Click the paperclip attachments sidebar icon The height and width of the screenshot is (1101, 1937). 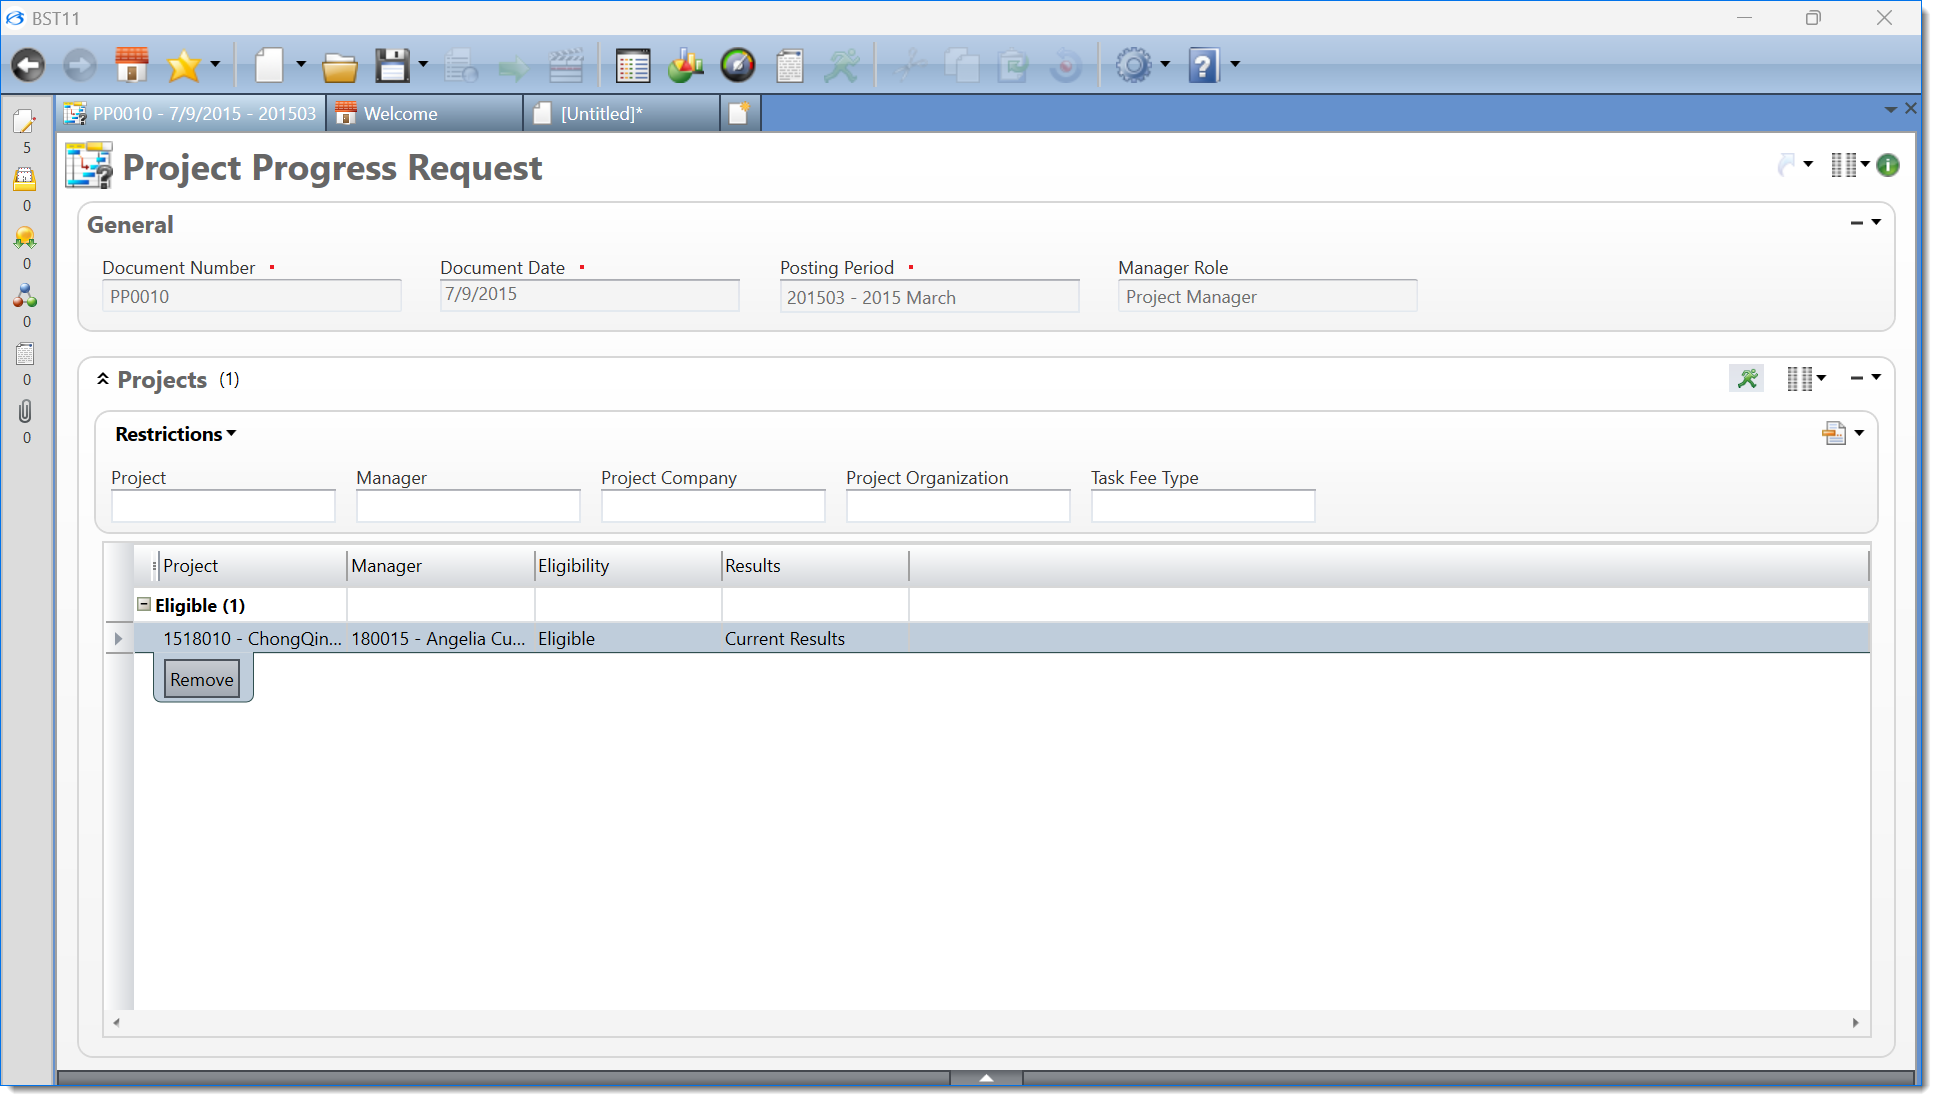[x=25, y=412]
